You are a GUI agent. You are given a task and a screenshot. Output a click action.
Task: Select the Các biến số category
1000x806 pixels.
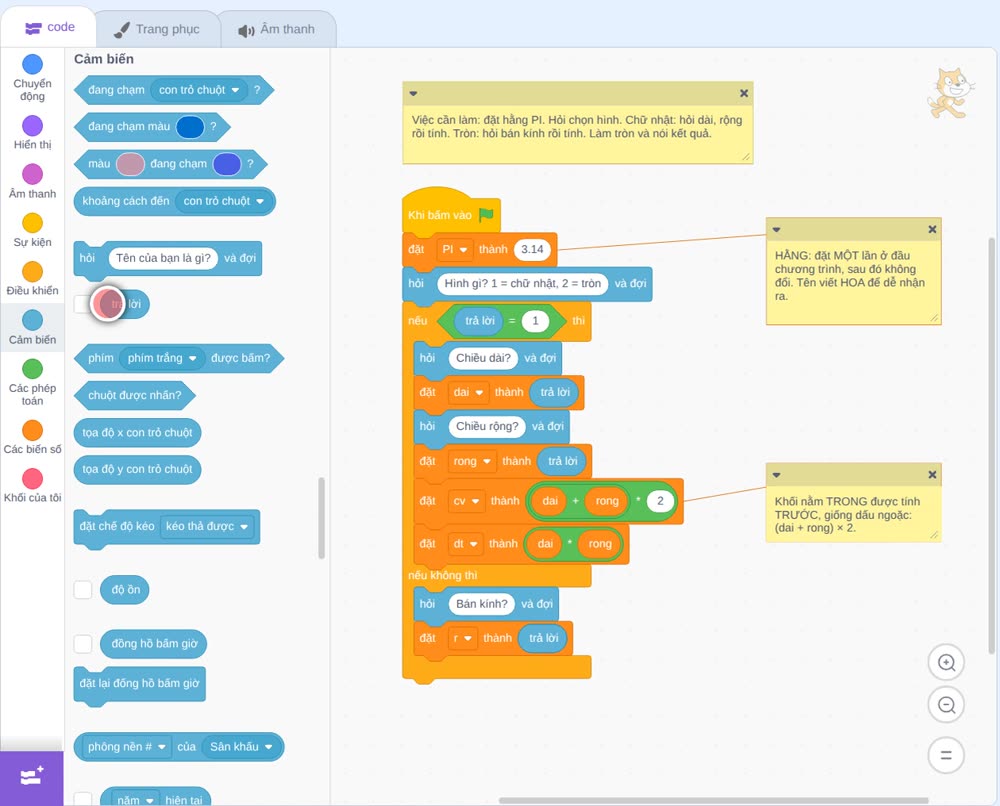32,437
